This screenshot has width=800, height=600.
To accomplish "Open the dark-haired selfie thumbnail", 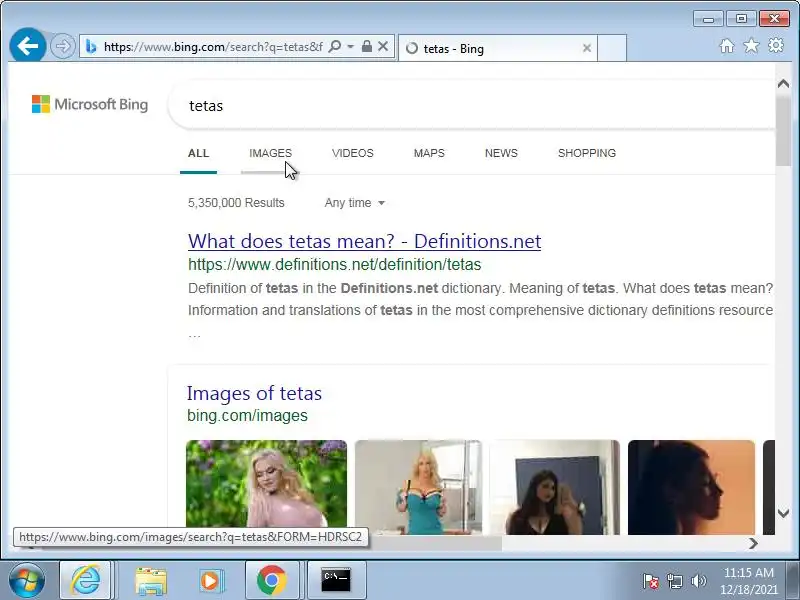I will pyautogui.click(x=555, y=487).
